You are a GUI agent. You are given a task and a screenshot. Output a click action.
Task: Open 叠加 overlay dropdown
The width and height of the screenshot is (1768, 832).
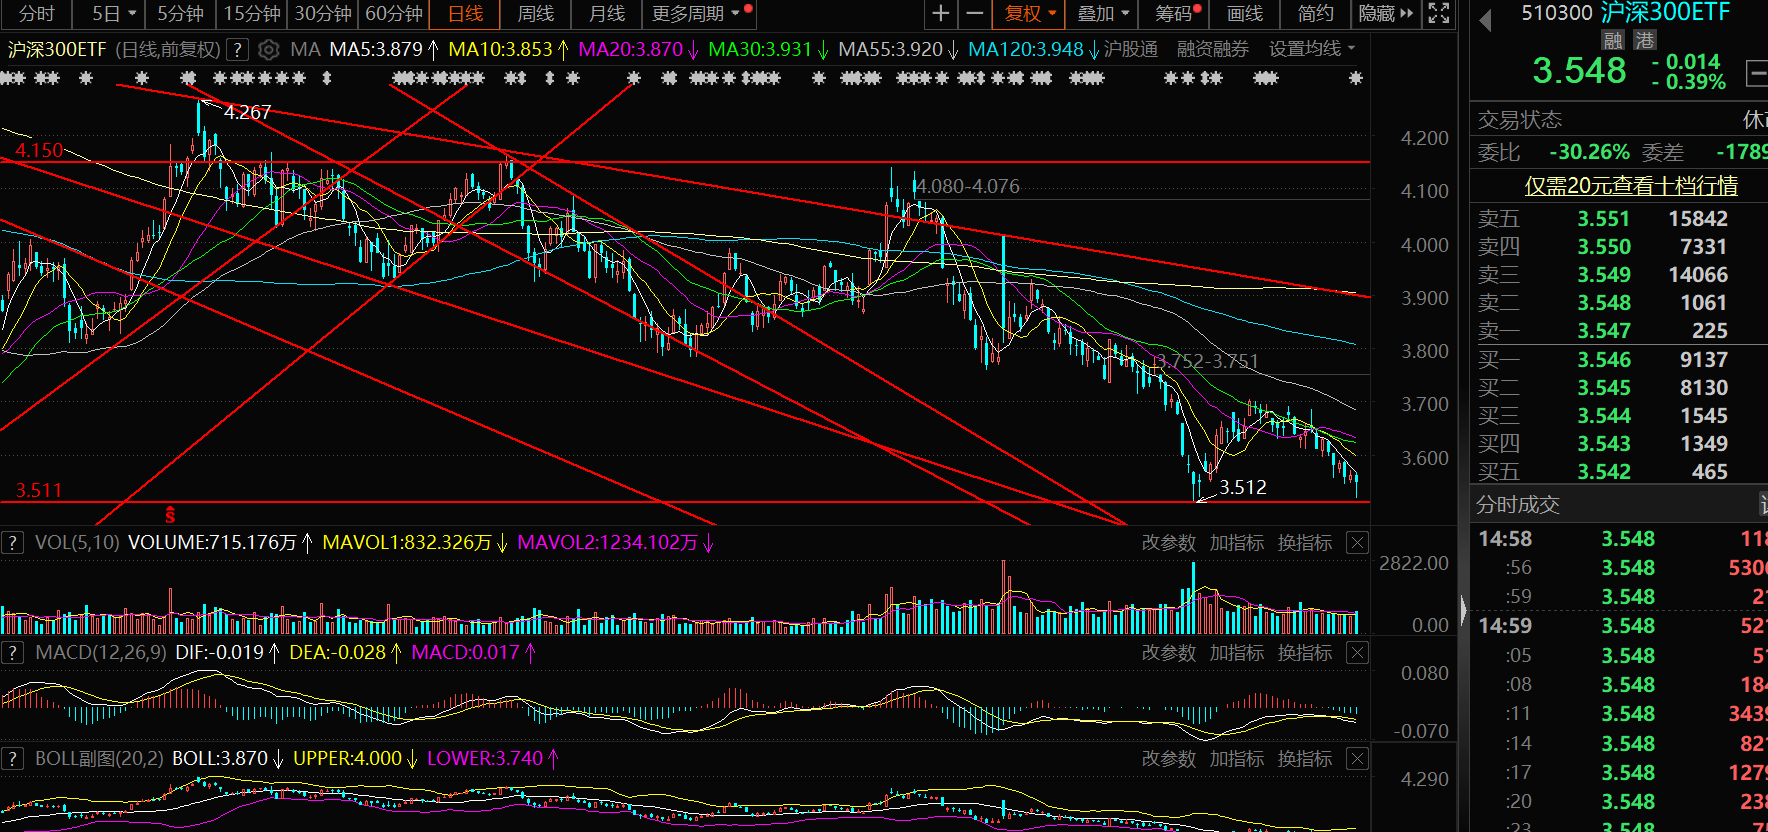click(1103, 14)
